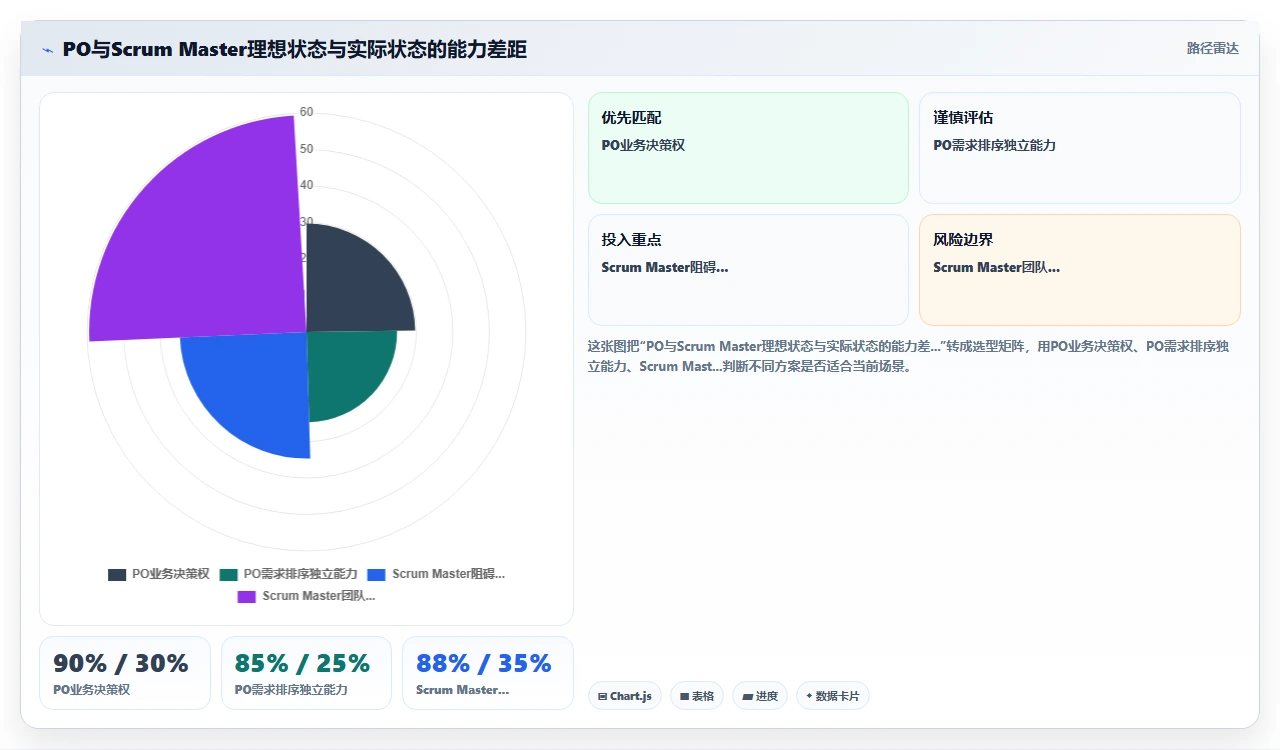Select the 90% / 30% stat card
Screen dimensions: 1280x750
[125, 673]
